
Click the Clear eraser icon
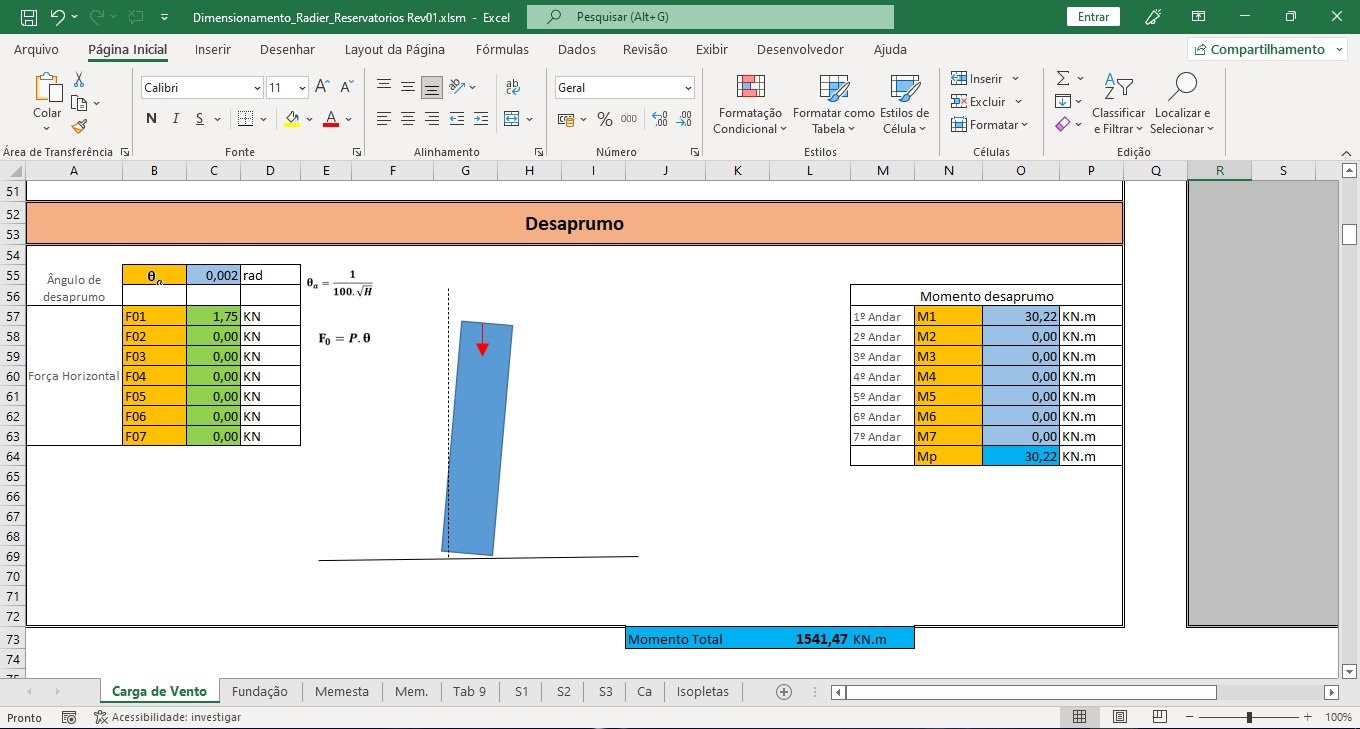[x=1063, y=124]
